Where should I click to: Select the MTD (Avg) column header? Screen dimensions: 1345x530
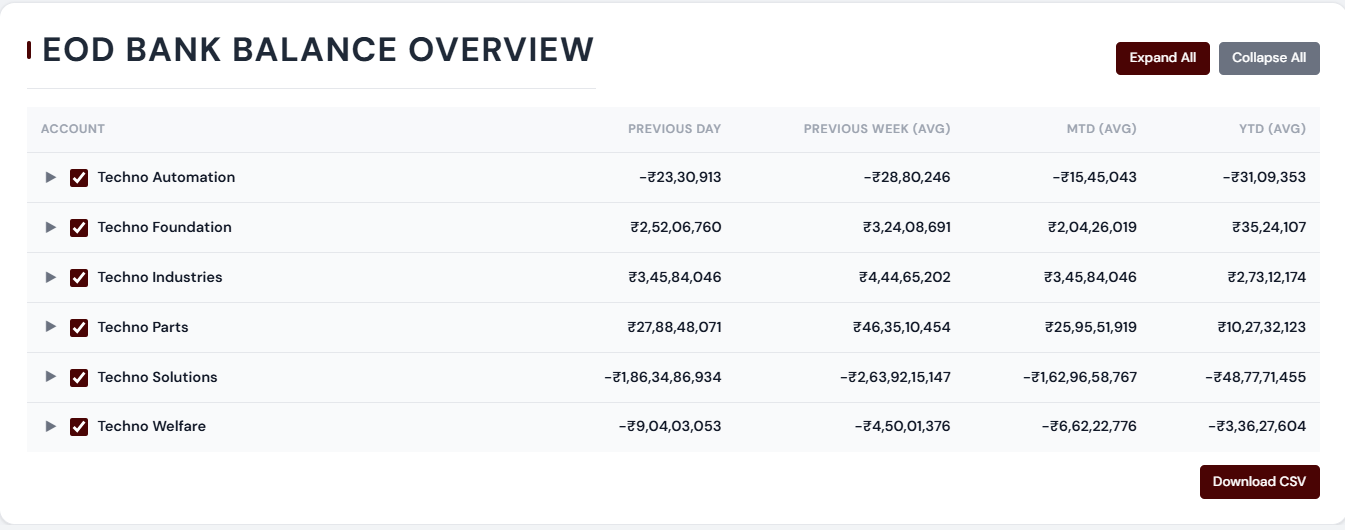pos(1101,129)
